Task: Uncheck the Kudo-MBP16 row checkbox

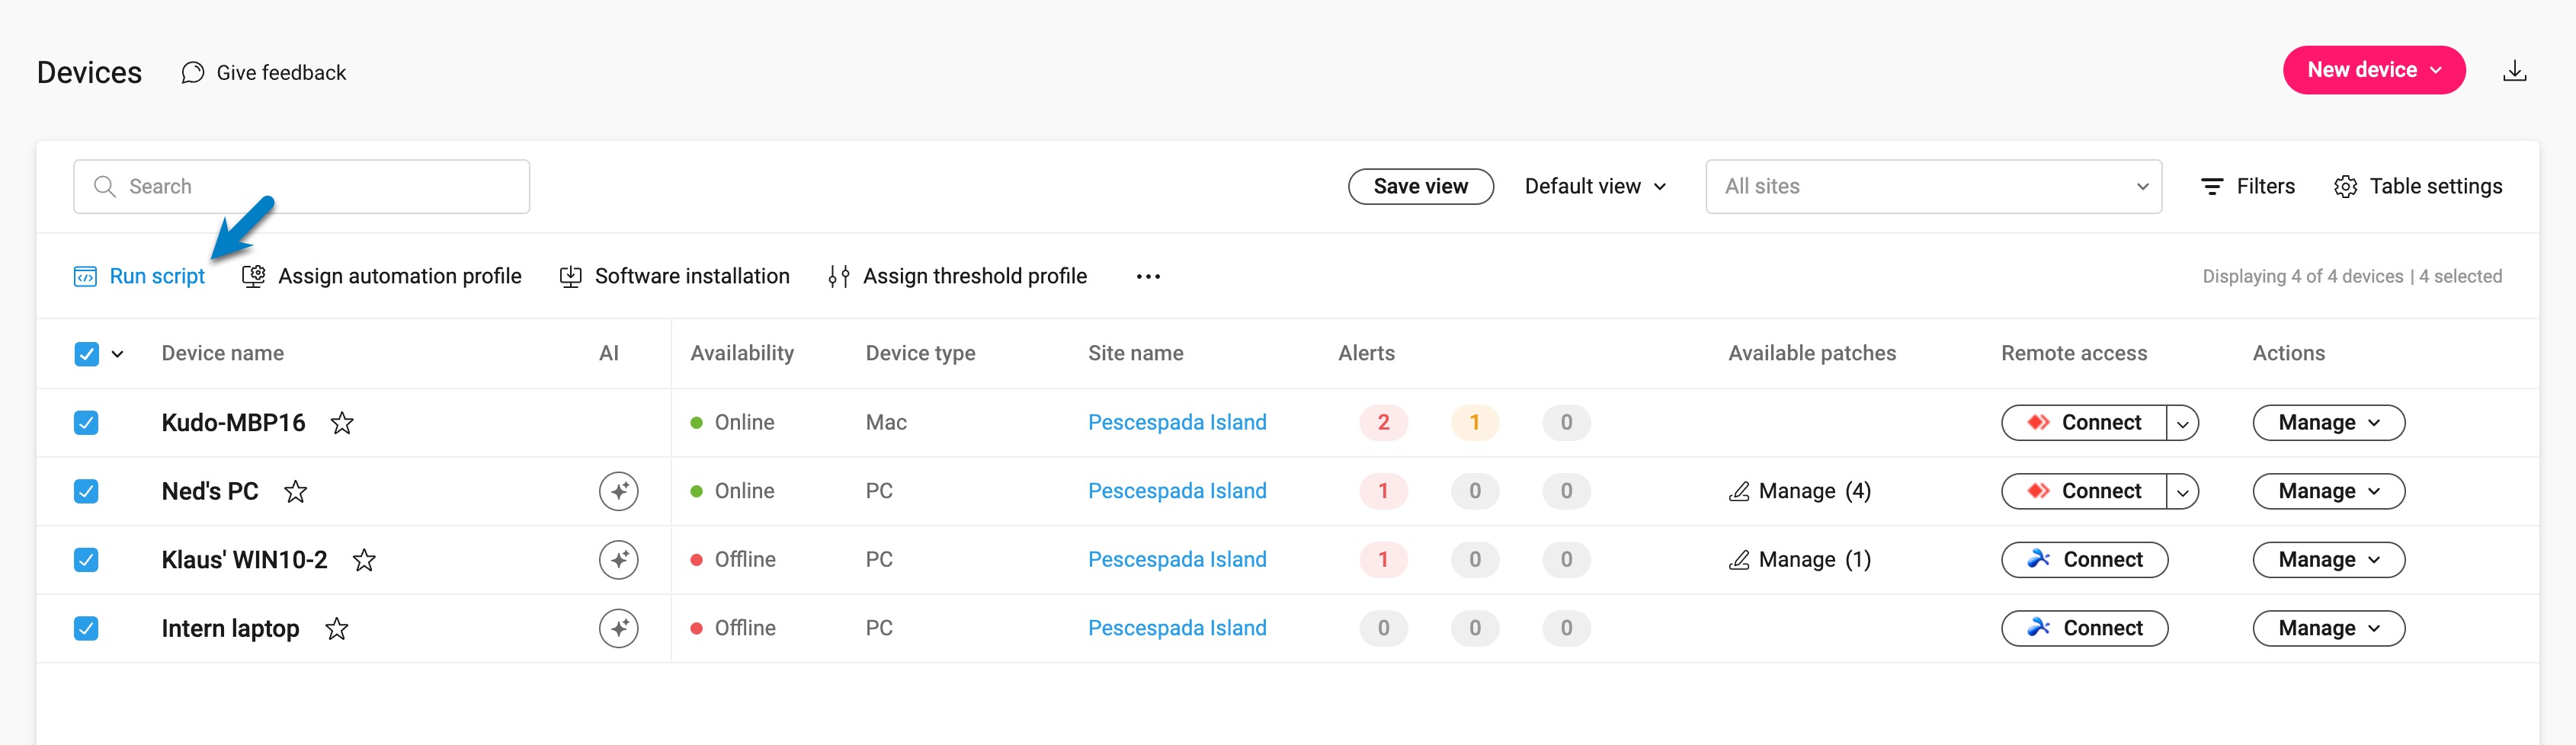Action: click(86, 423)
